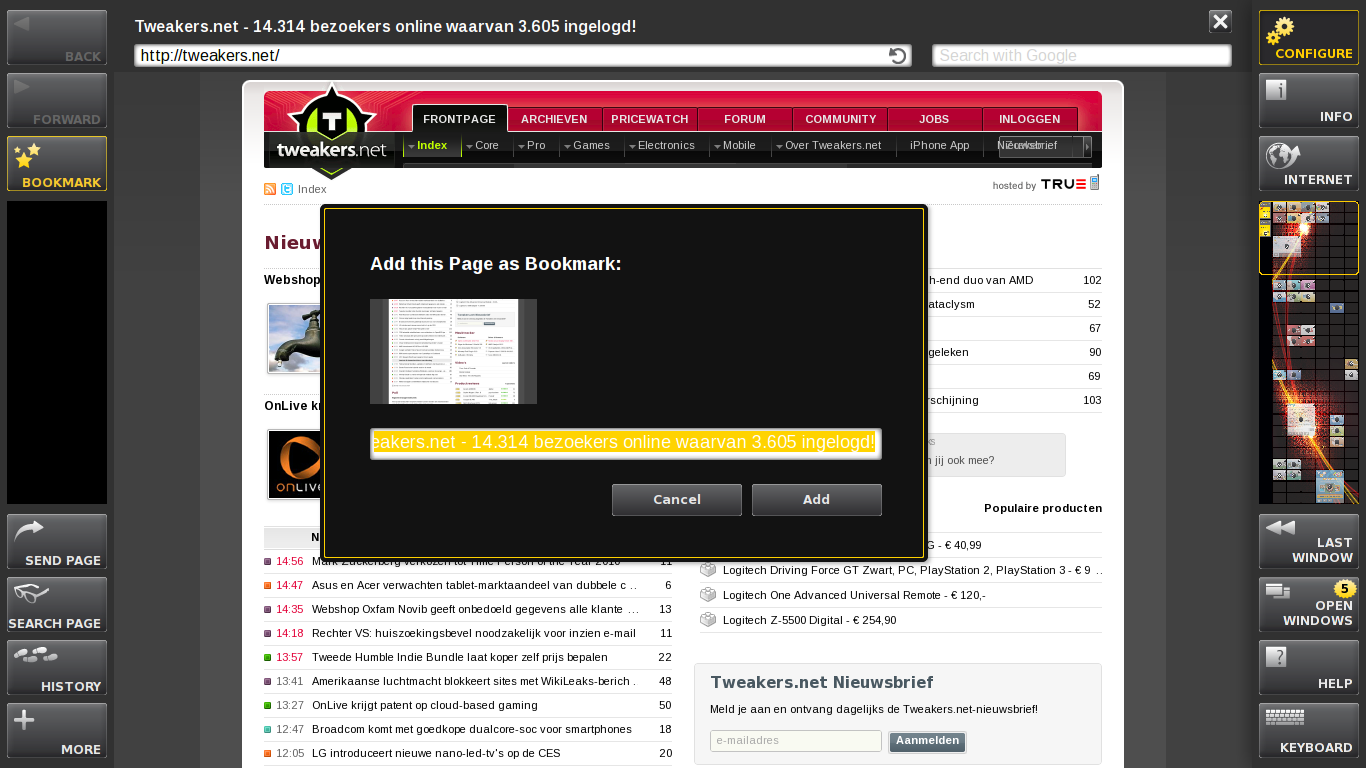
Task: Click the True hosting logo
Action: point(1070,184)
